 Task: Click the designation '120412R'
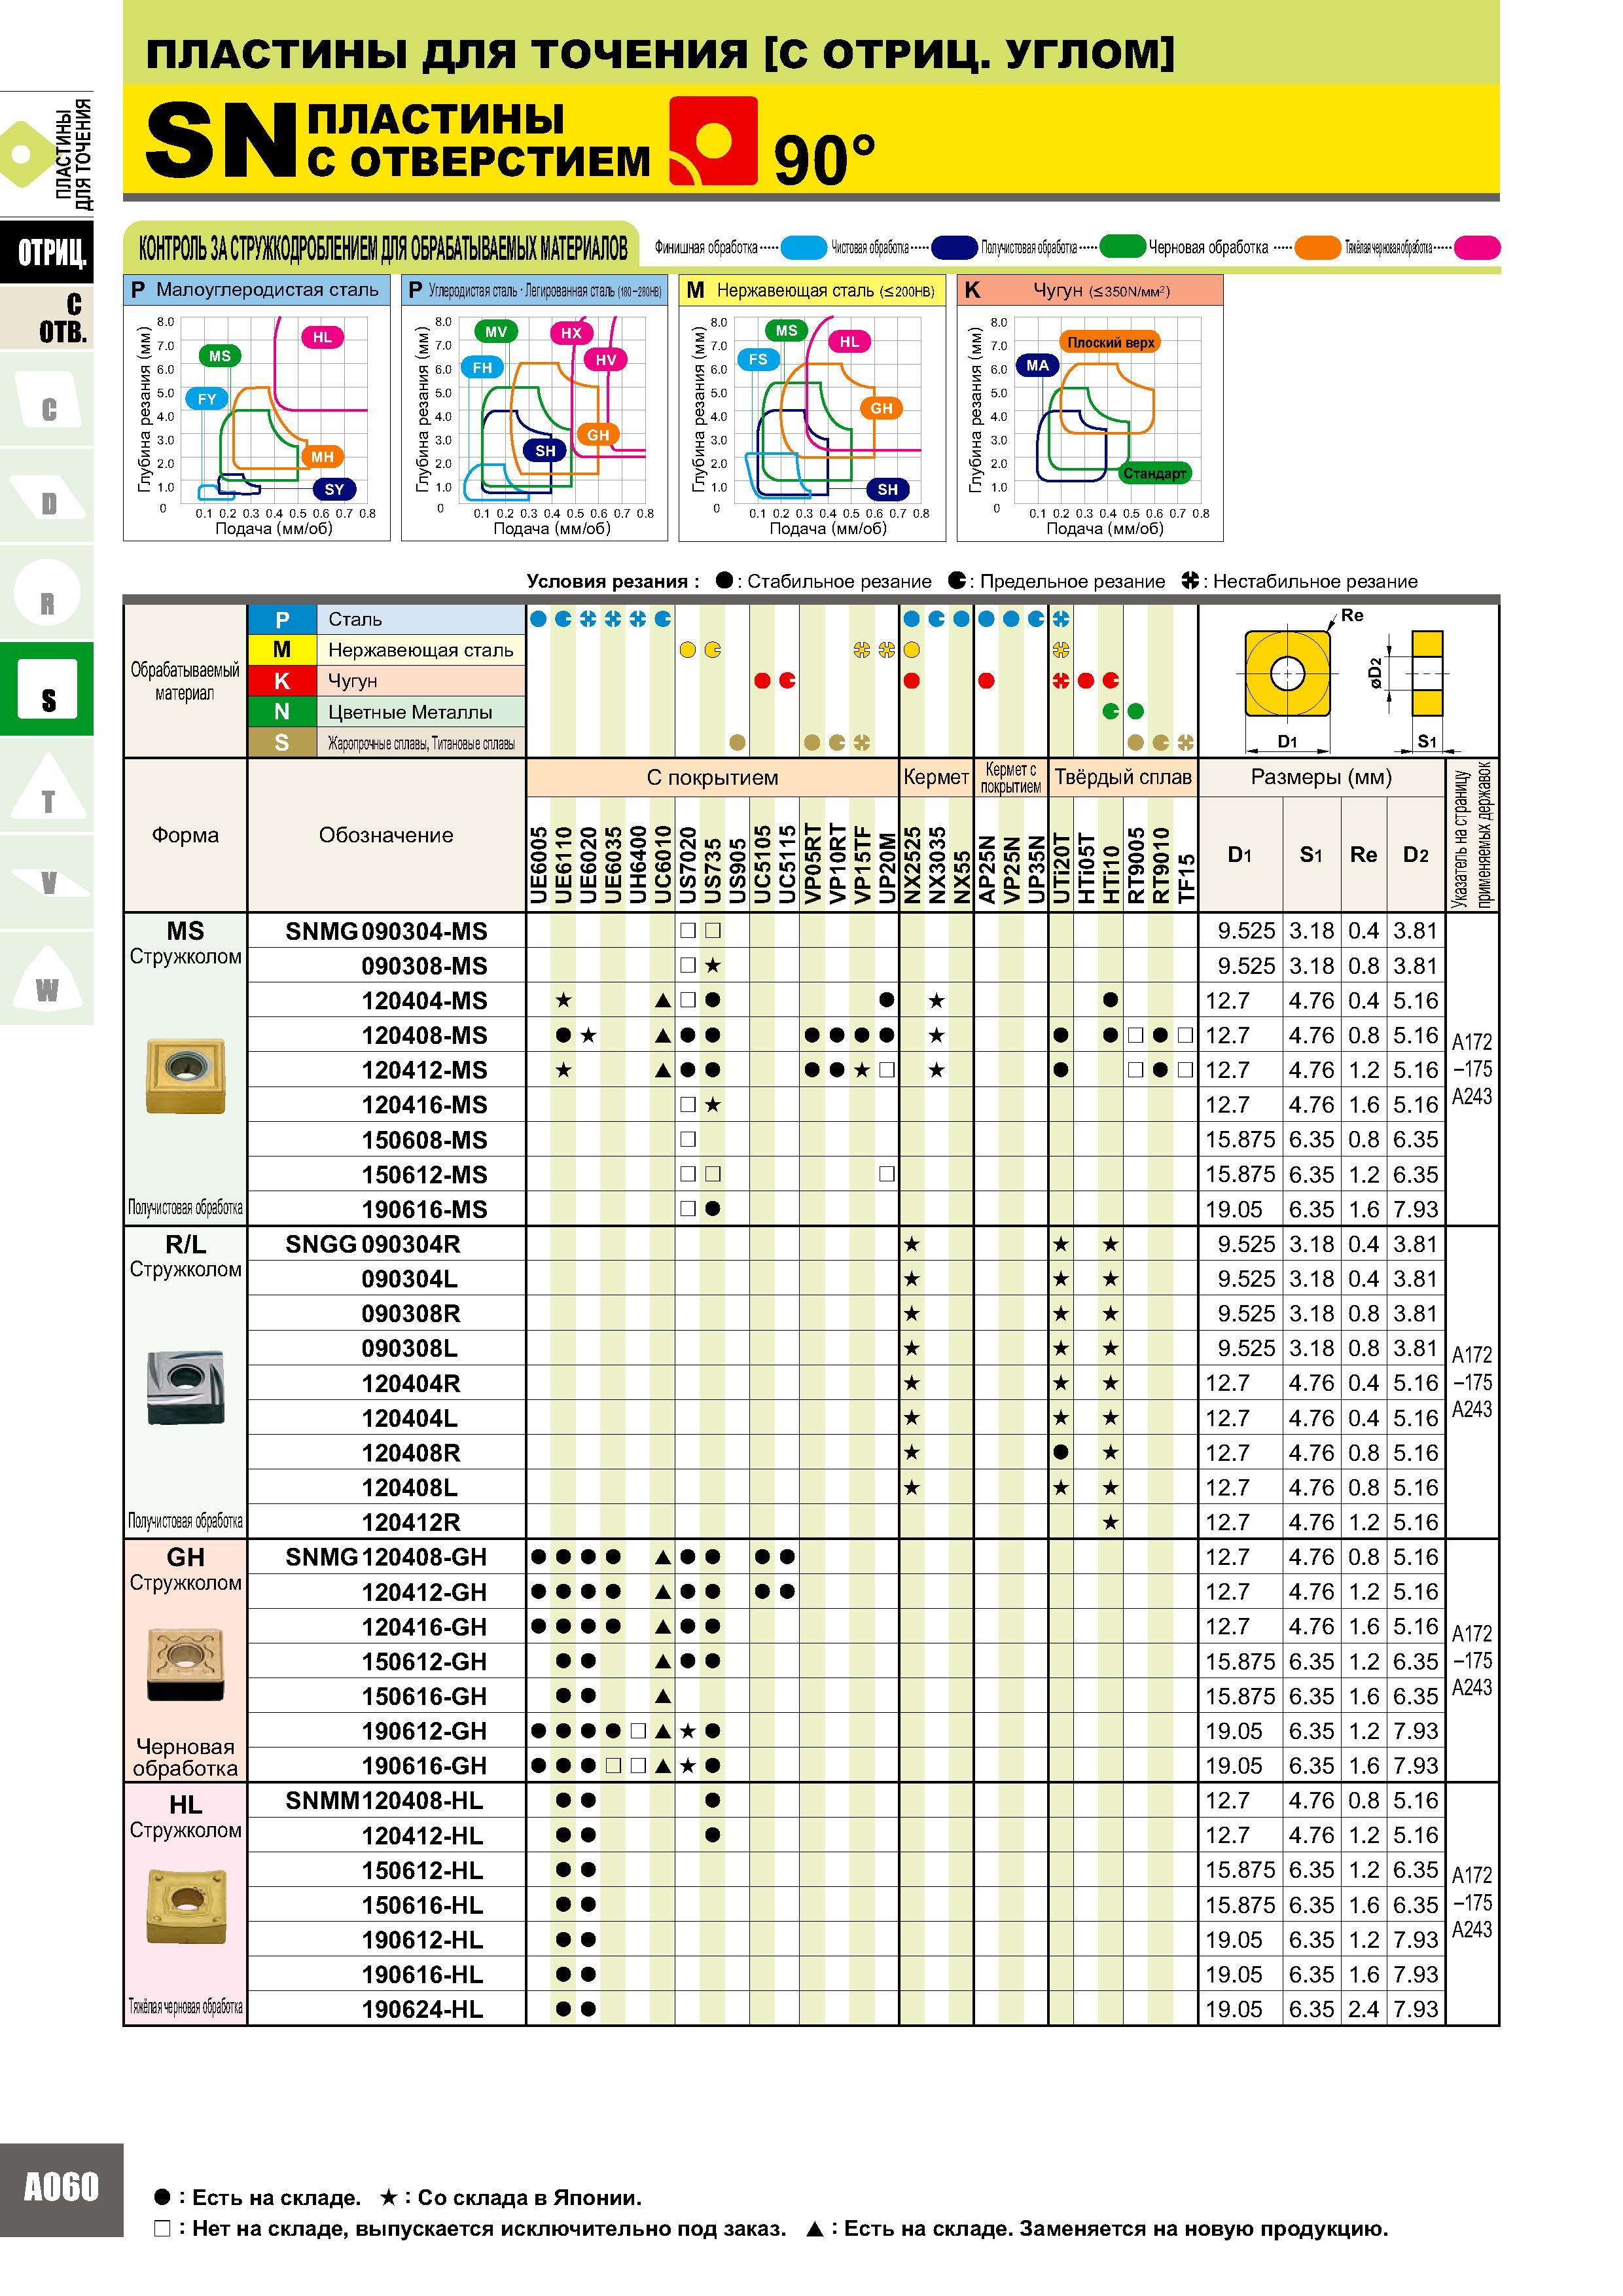[410, 1522]
